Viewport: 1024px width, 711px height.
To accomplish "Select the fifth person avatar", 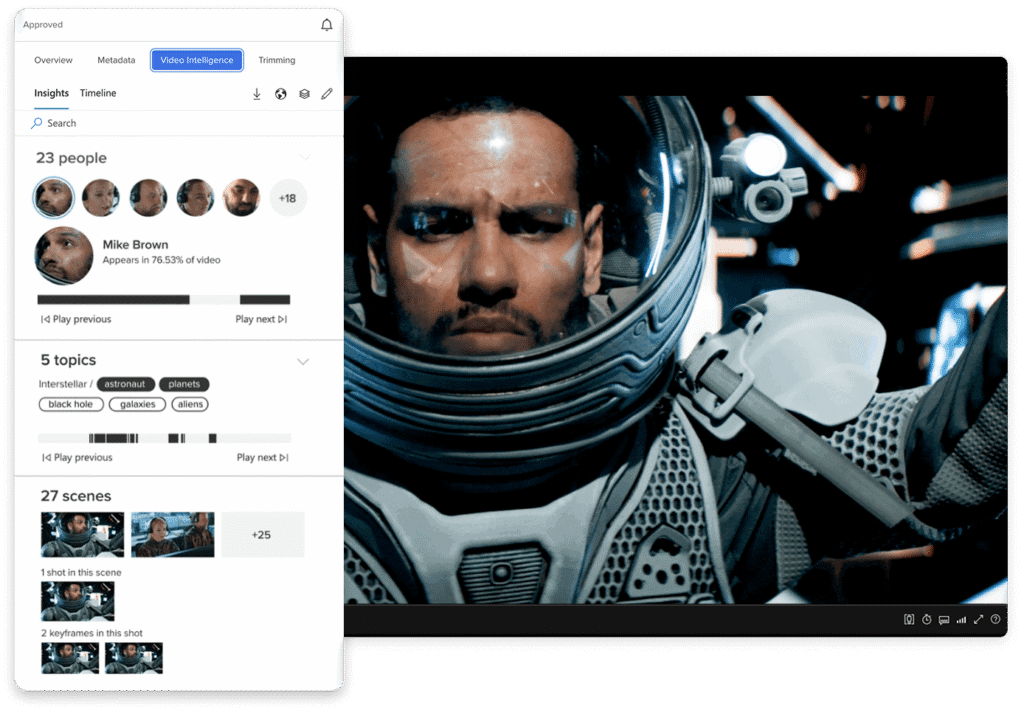I will click(242, 197).
